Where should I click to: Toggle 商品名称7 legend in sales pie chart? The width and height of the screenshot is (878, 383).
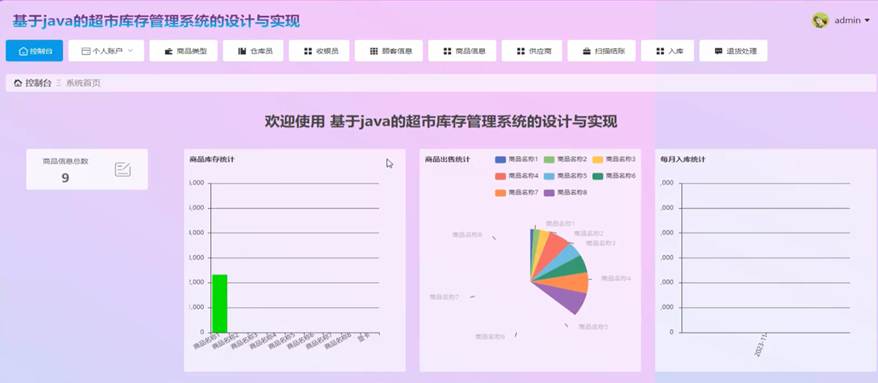[x=516, y=192]
